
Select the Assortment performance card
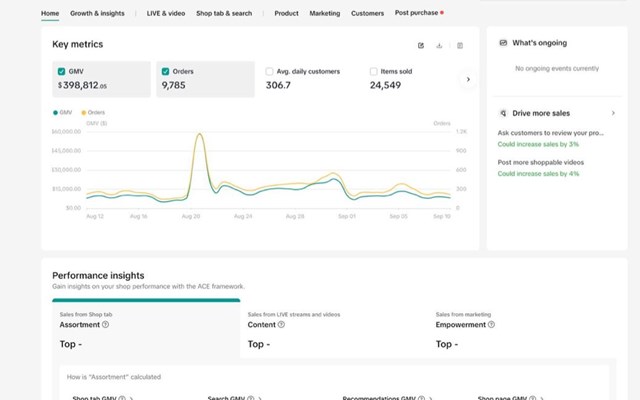coord(146,329)
